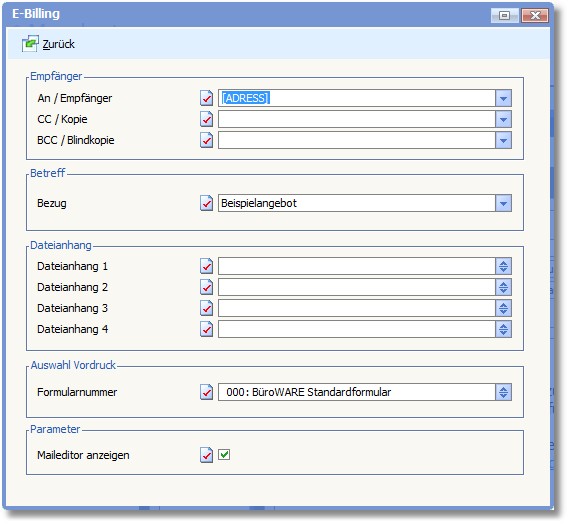This screenshot has width=568, height=524.
Task: Click checkmark icon beside Maileditor anzeigen
Action: pos(206,455)
